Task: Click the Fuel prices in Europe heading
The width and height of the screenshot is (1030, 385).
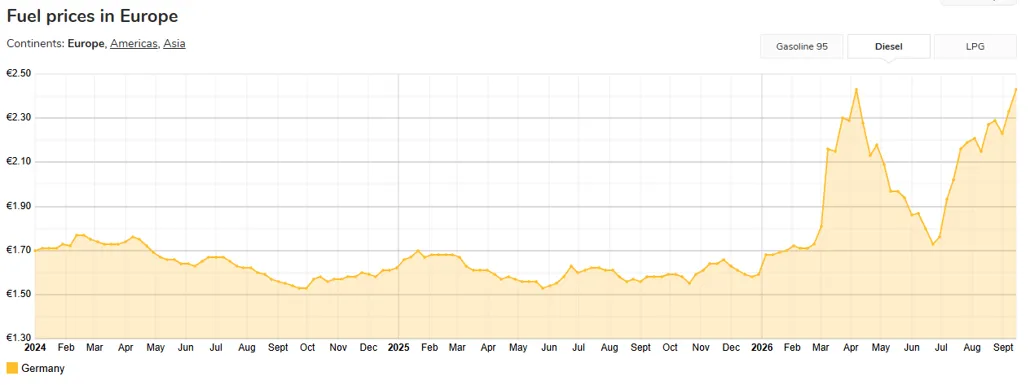Action: coord(93,16)
